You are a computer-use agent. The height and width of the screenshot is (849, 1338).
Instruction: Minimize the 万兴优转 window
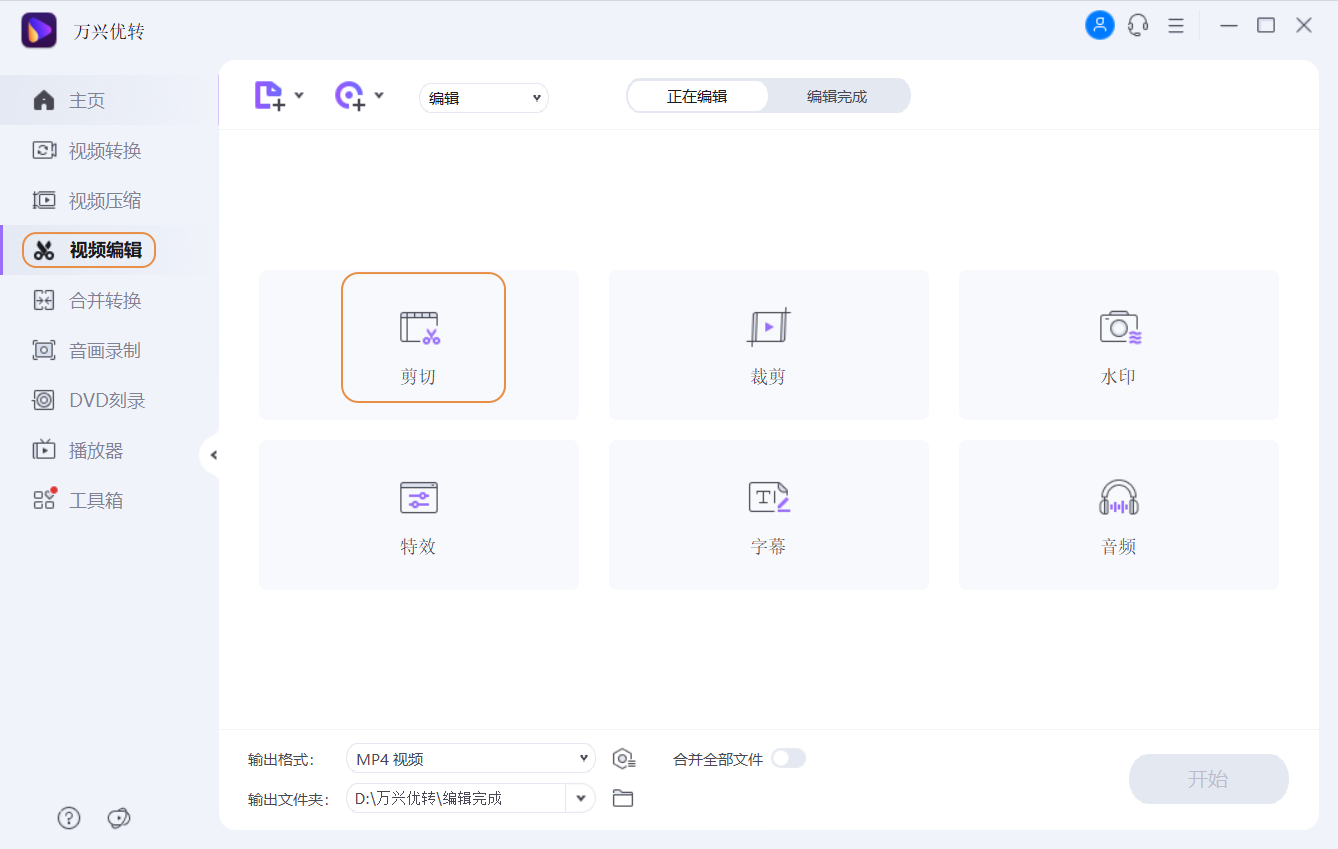coord(1229,25)
